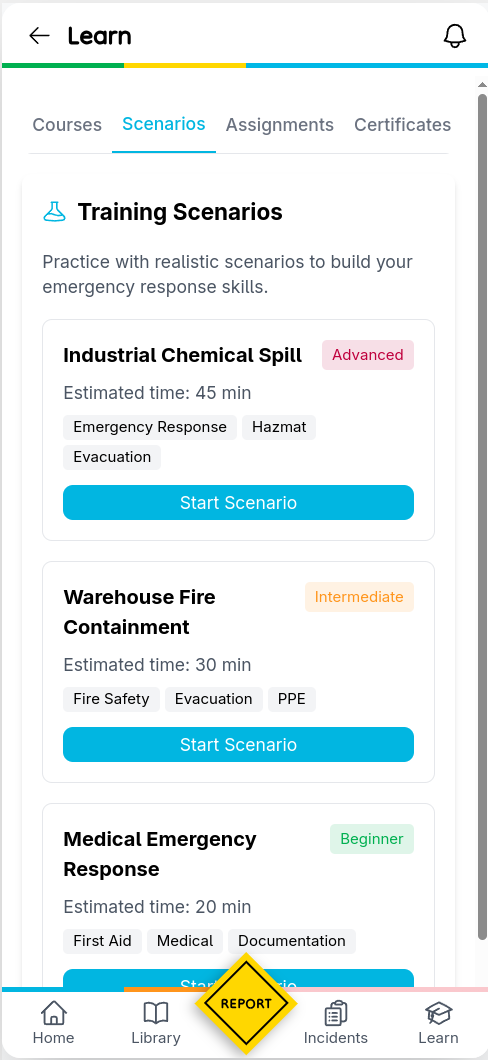The height and width of the screenshot is (1060, 488).
Task: Go to Home in bottom navigation
Action: pyautogui.click(x=53, y=1023)
